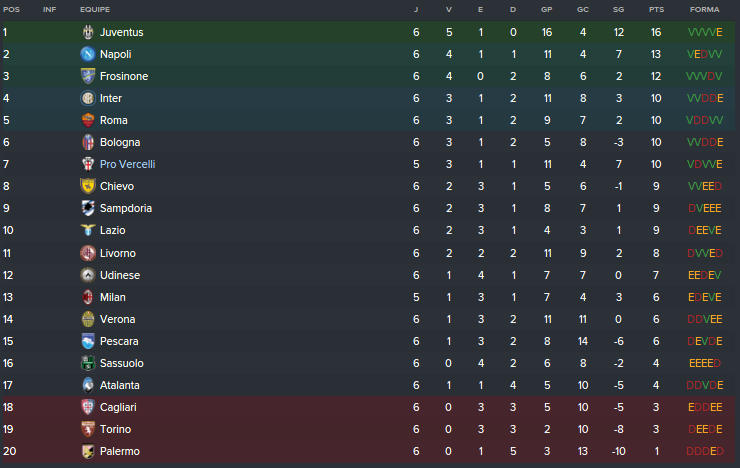740x468 pixels.
Task: Click the Milan club crest icon
Action: click(x=87, y=297)
